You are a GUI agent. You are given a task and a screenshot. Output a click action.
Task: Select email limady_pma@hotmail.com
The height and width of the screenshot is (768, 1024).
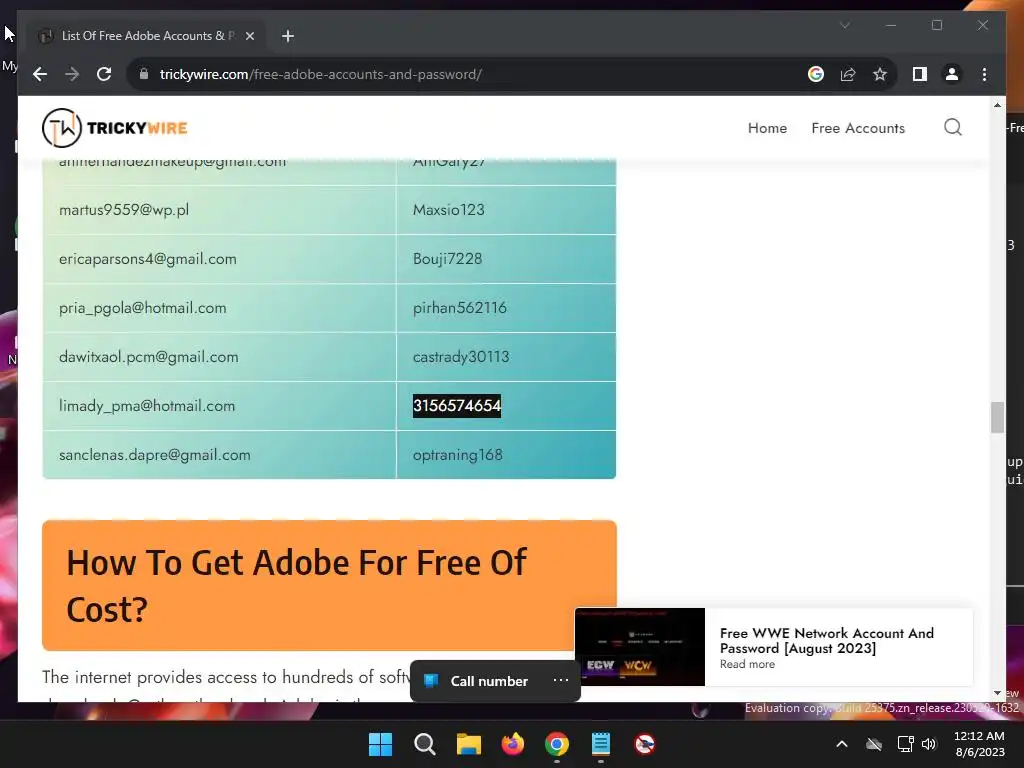pos(147,406)
